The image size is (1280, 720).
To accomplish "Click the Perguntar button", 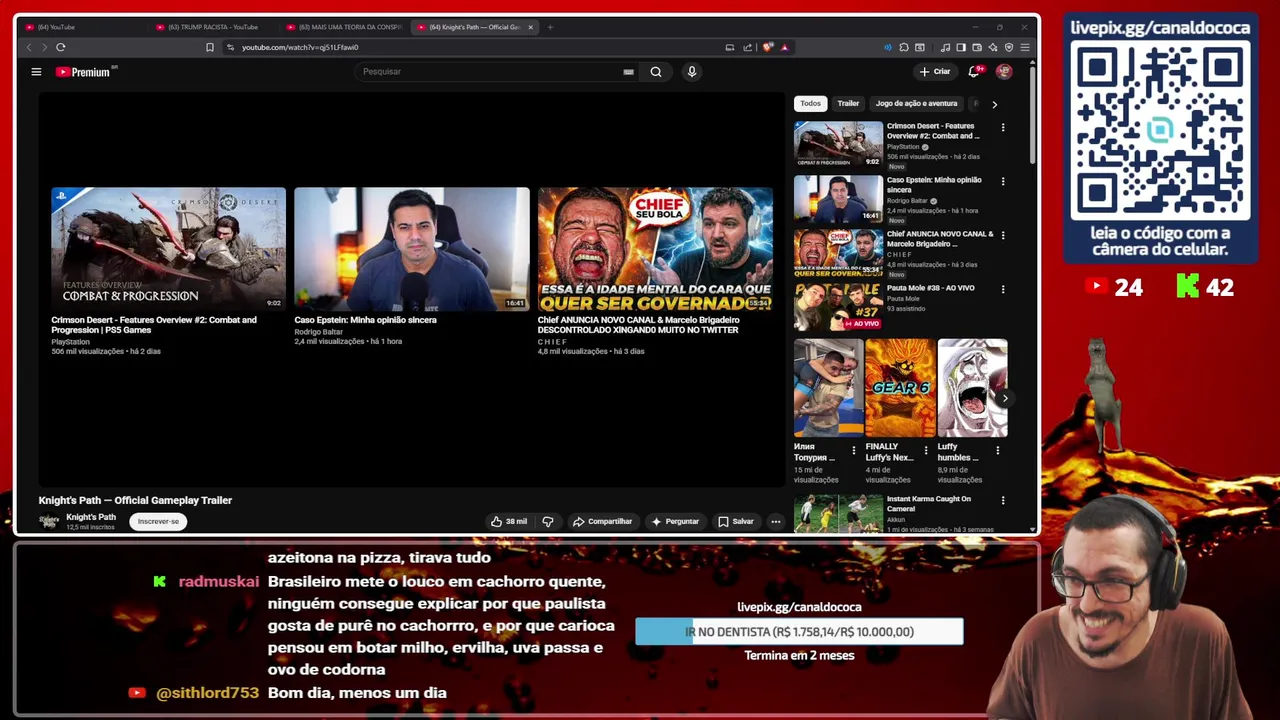I will click(x=675, y=521).
